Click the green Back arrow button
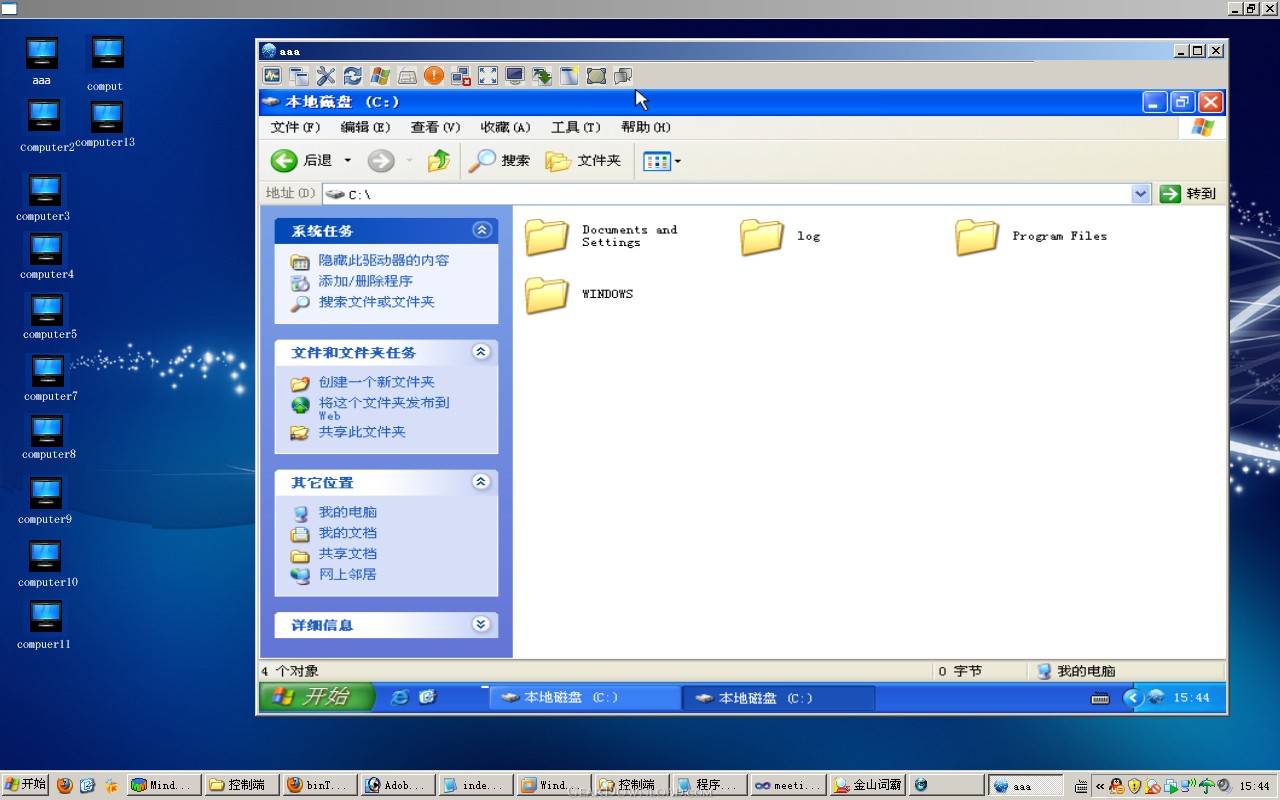1280x800 pixels. [284, 160]
